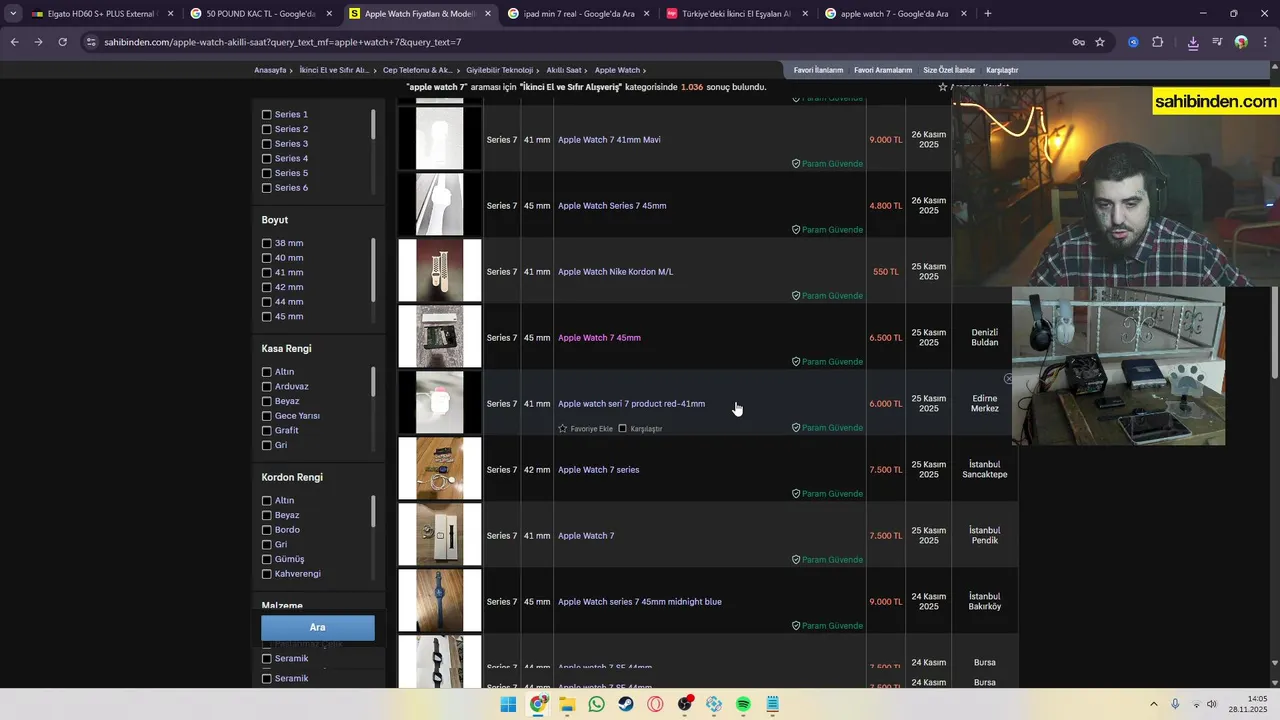Open the saved passwords key icon
The image size is (1280, 720).
click(x=1079, y=42)
